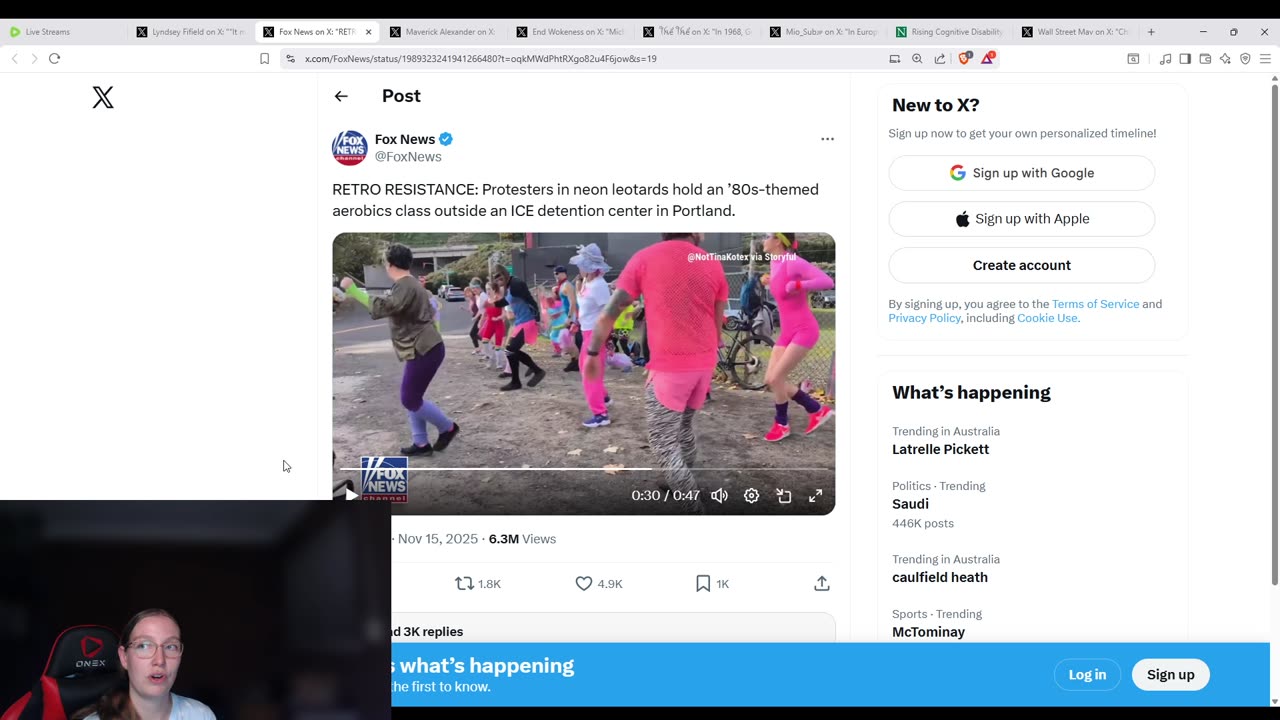Open the Brave Rewards triangle icon
Image resolution: width=1280 pixels, height=720 pixels.
(988, 58)
